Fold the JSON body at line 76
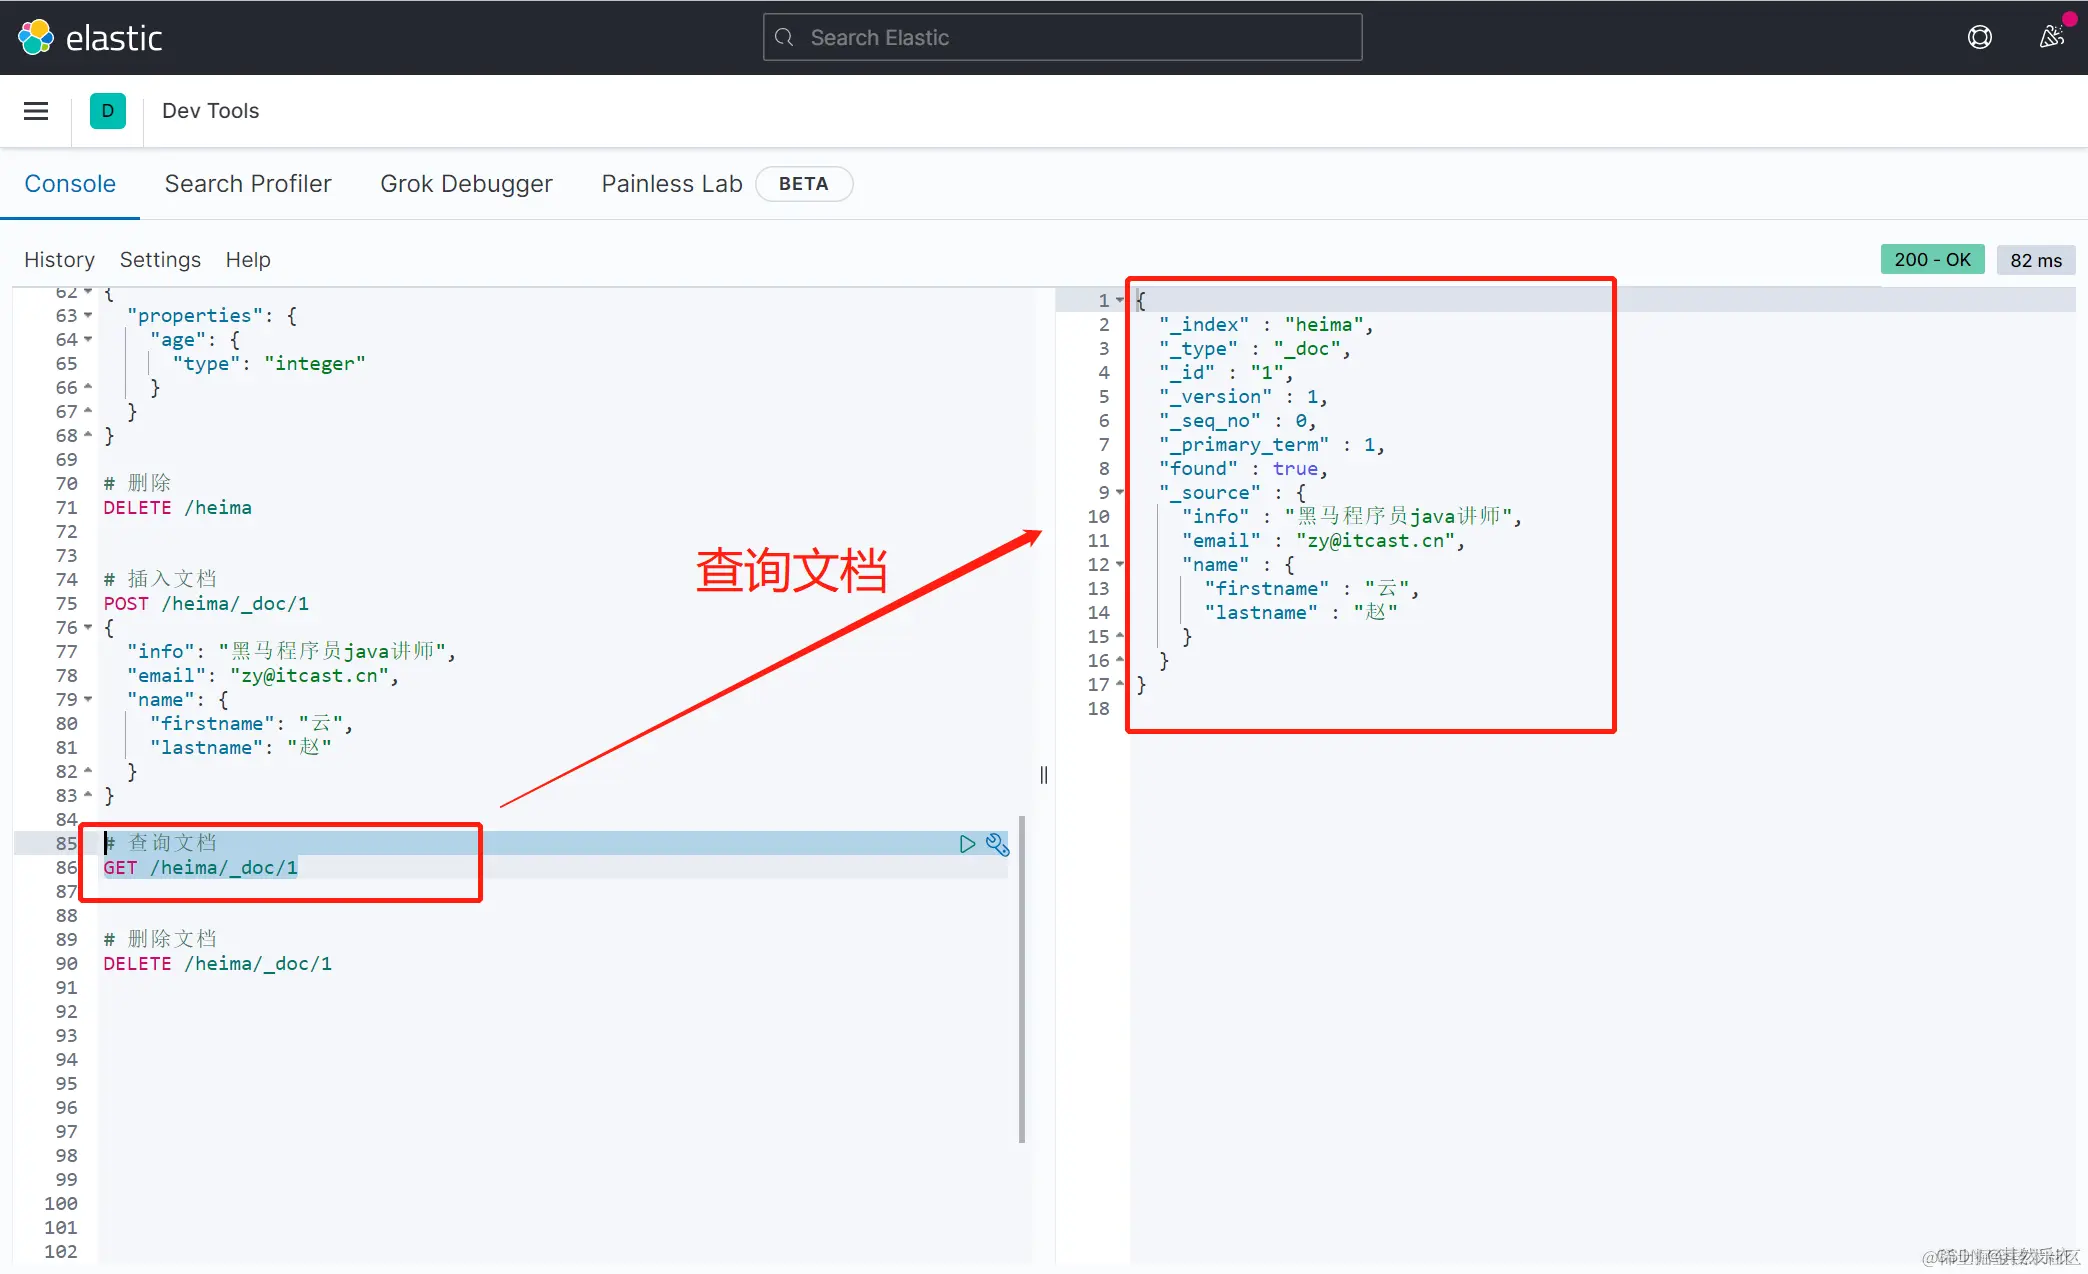The width and height of the screenshot is (2088, 1274). click(88, 628)
